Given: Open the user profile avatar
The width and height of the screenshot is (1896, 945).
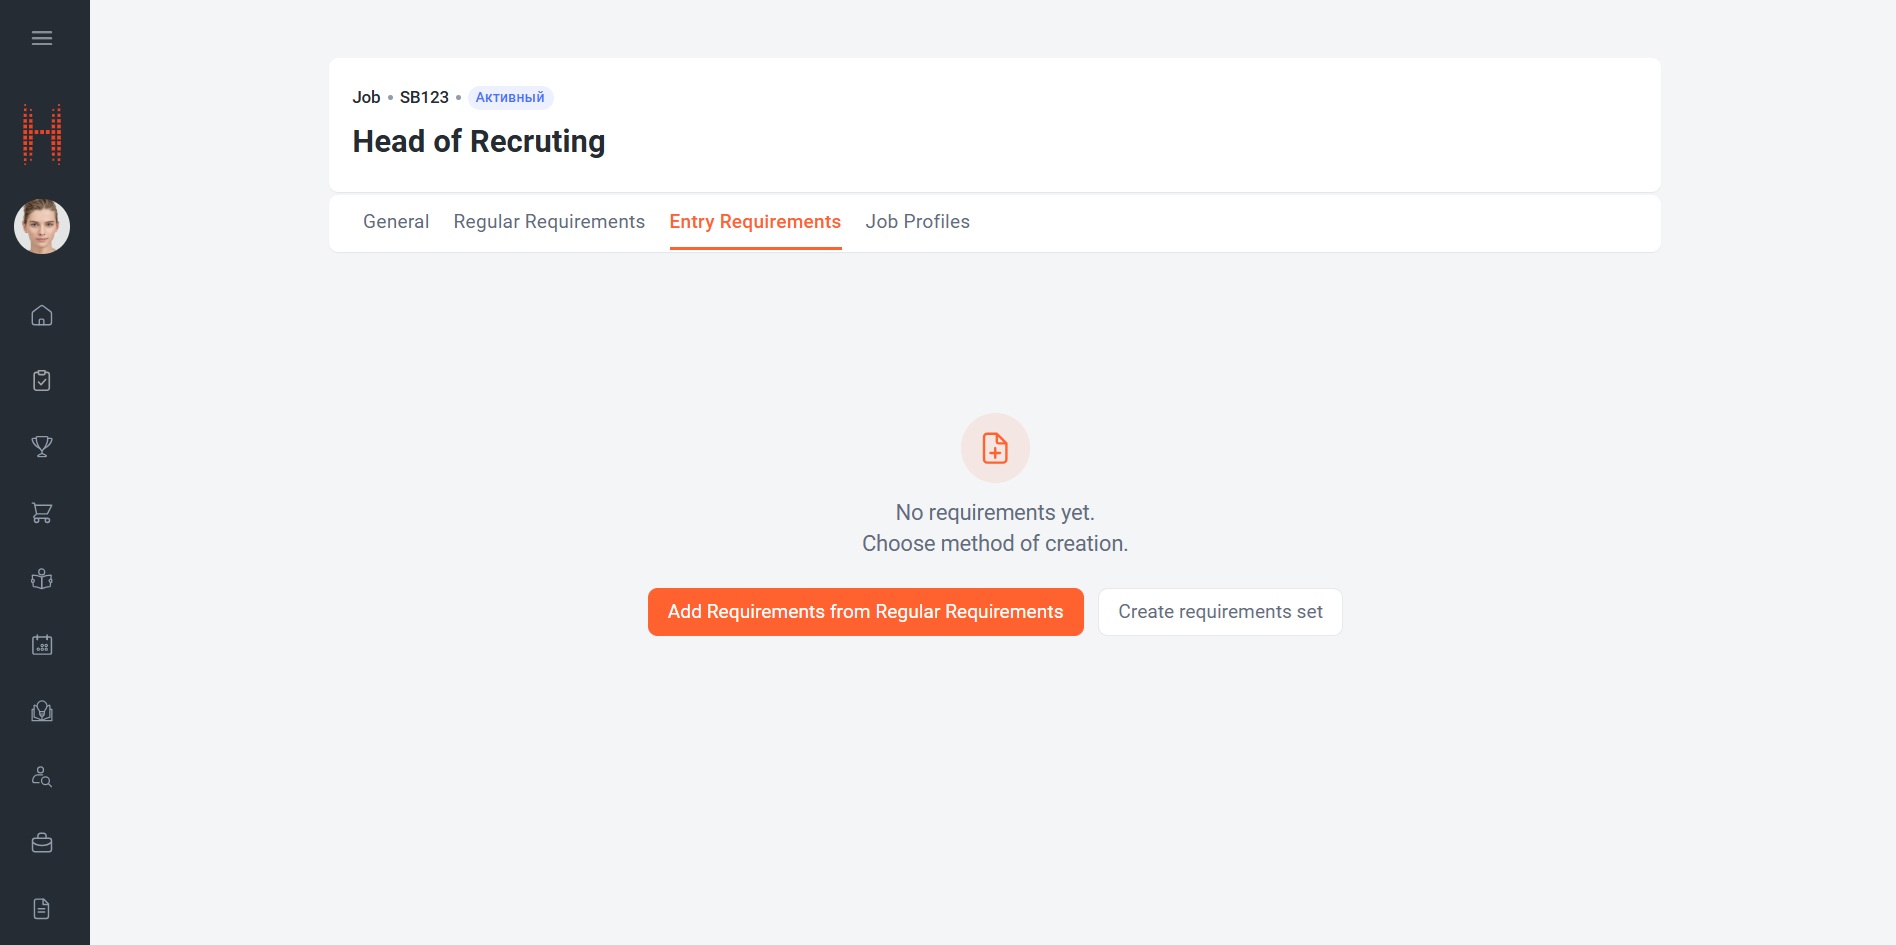Looking at the screenshot, I should 42,226.
